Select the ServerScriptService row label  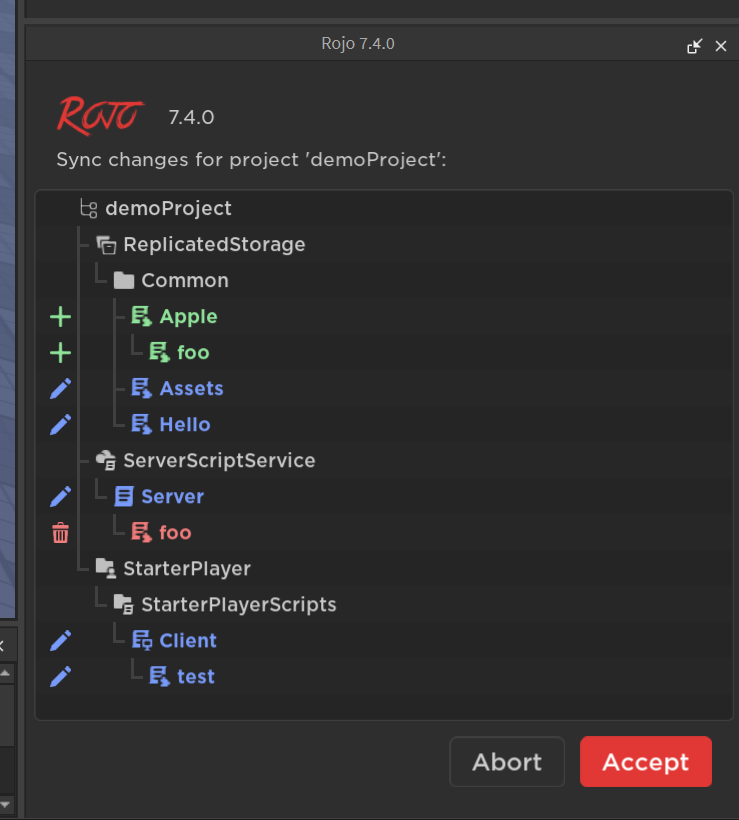click(x=219, y=461)
